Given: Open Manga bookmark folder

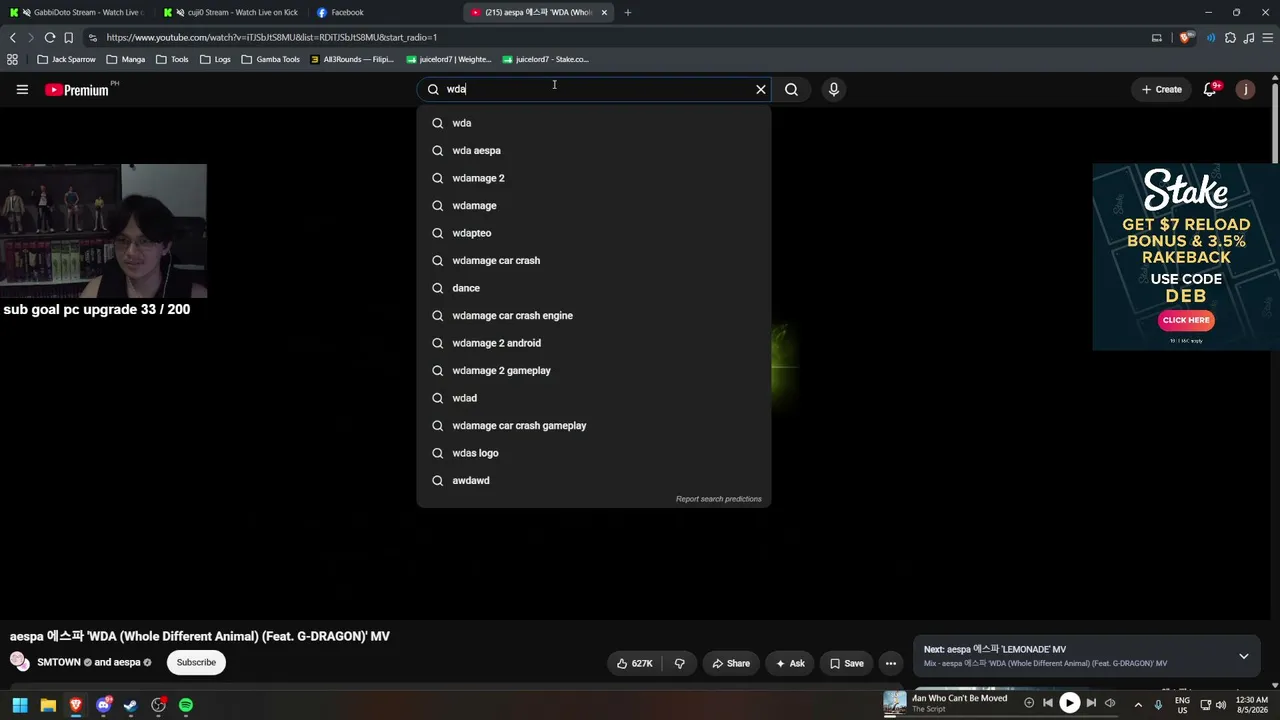Looking at the screenshot, I should point(125,59).
